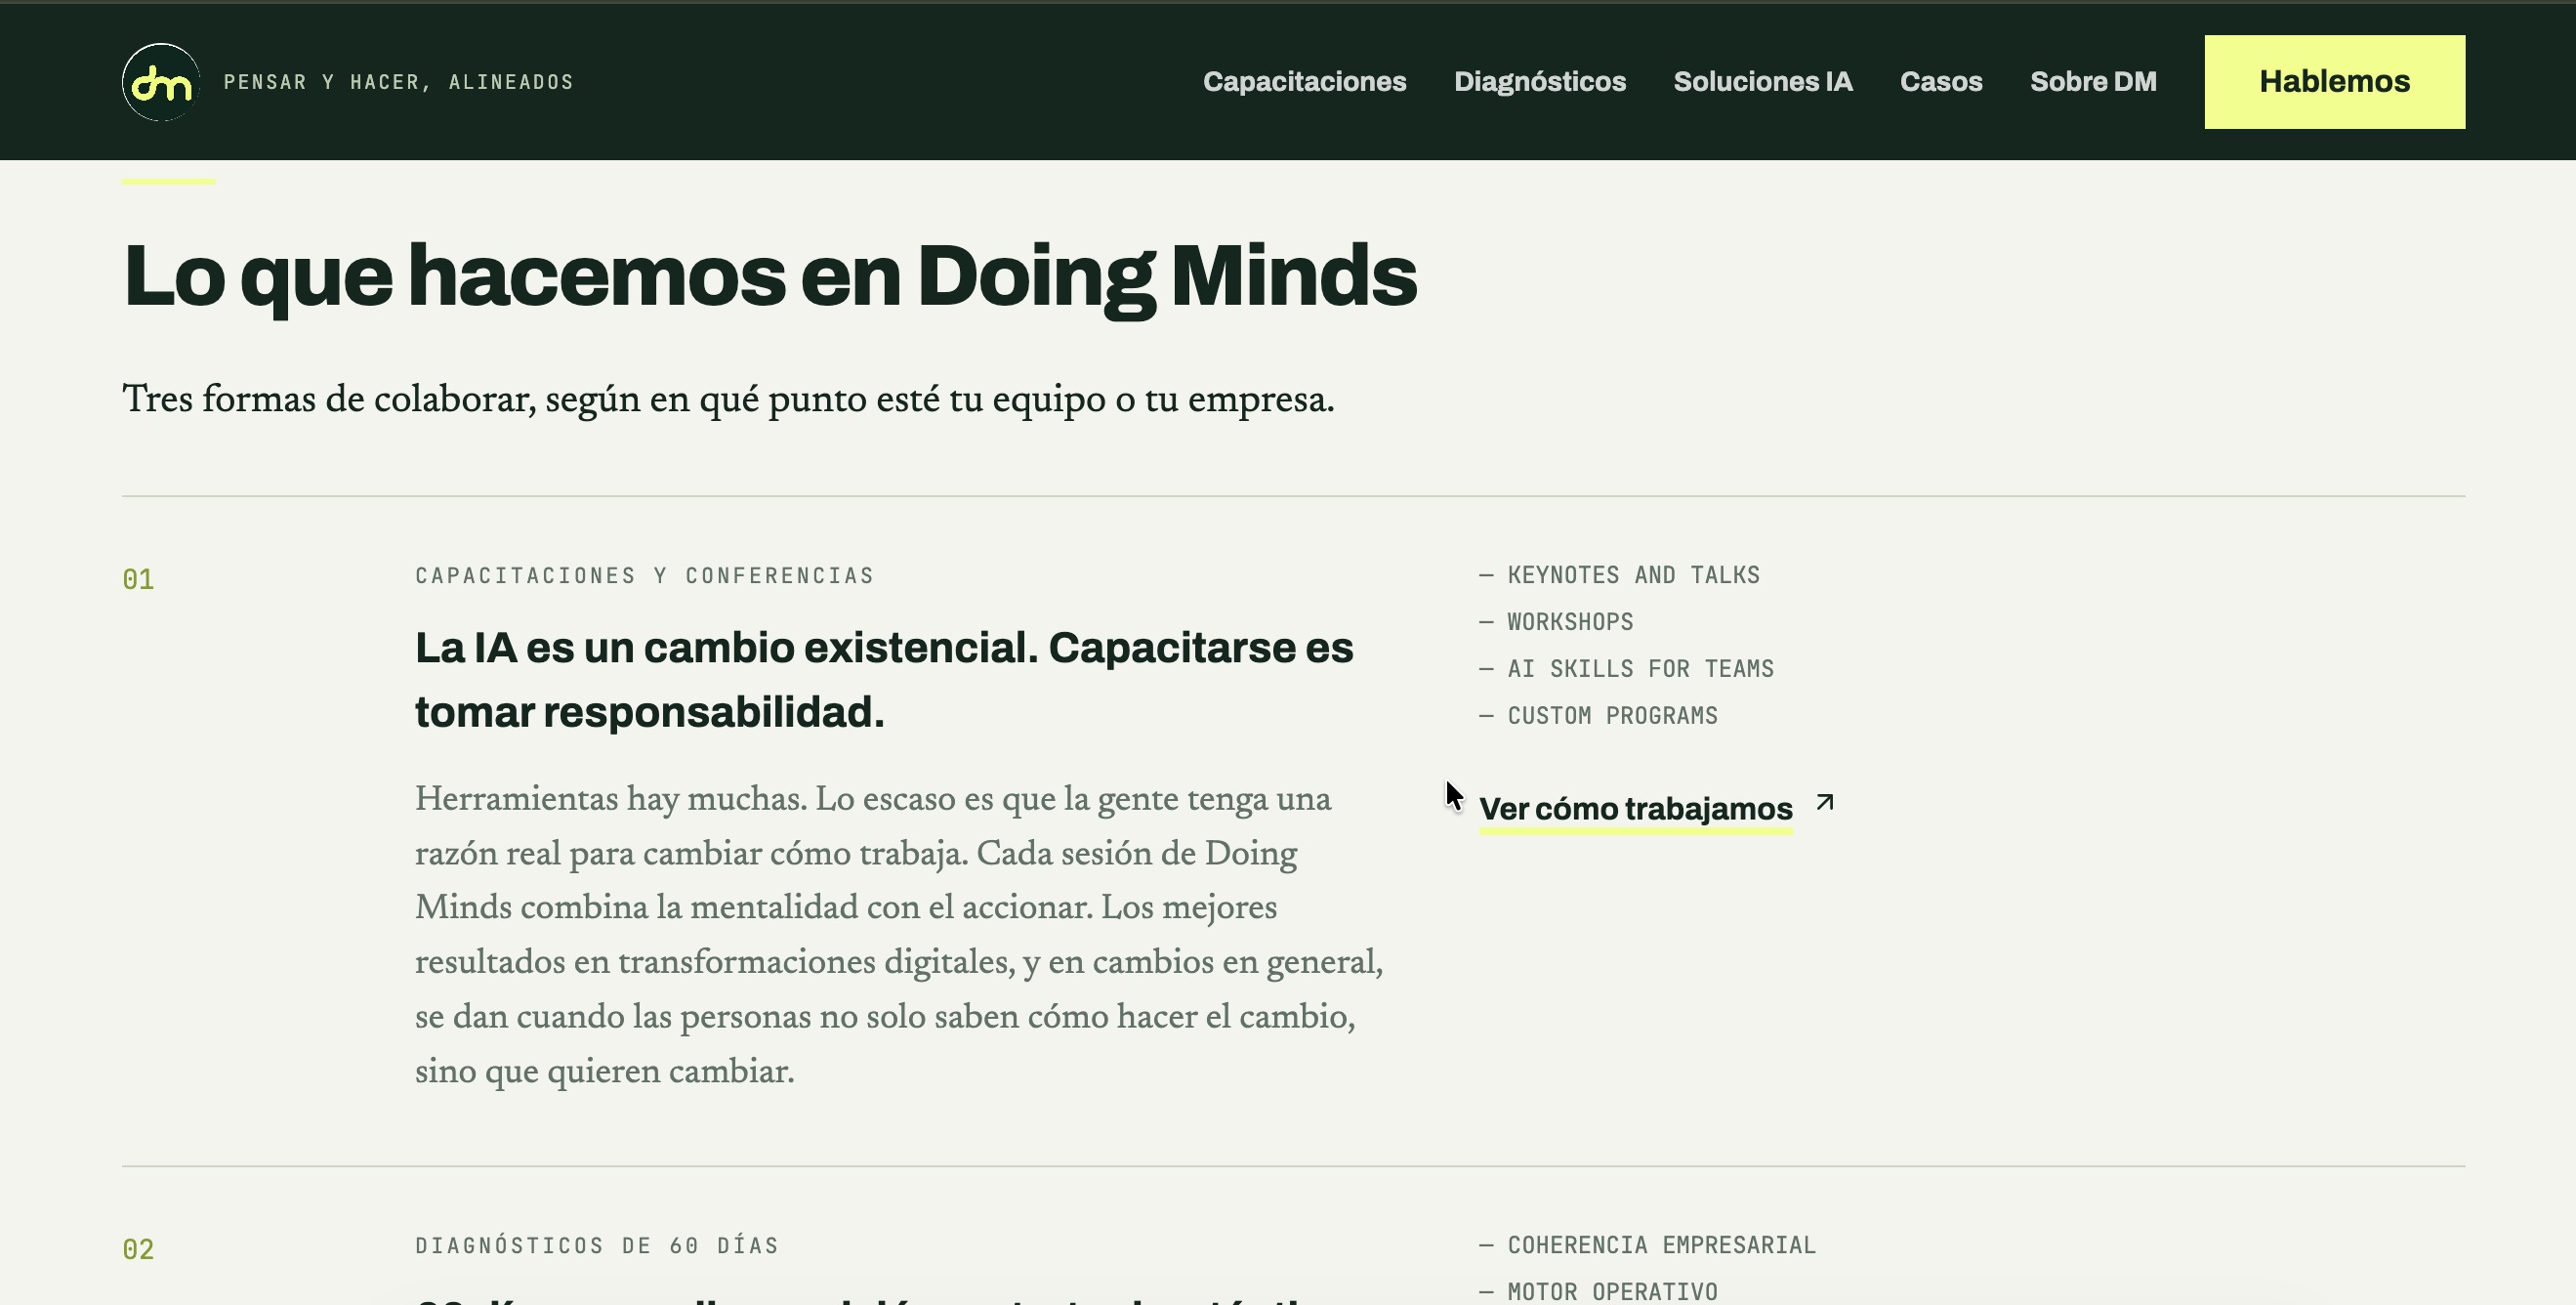This screenshot has height=1305, width=2576.
Task: Click the paragraph starting Herramientas hay muchas
Action: [x=899, y=935]
